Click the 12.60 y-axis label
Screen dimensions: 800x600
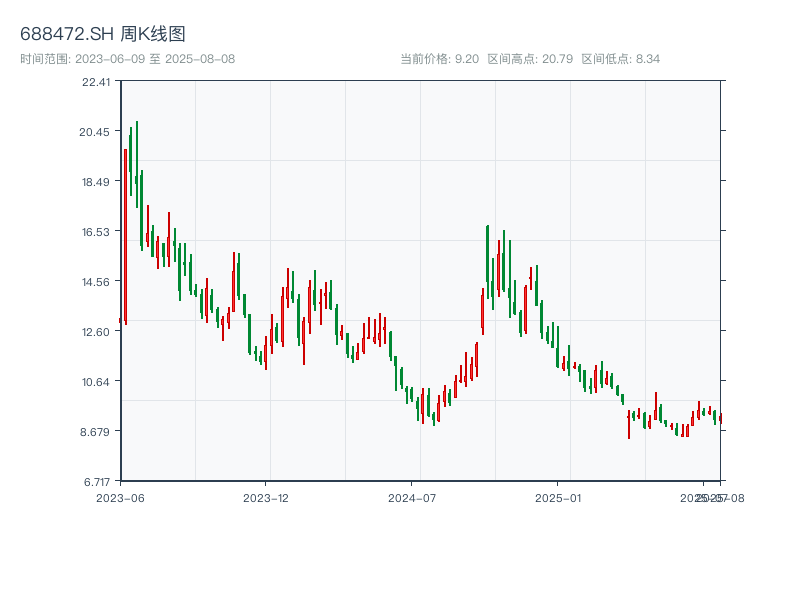pyautogui.click(x=95, y=332)
